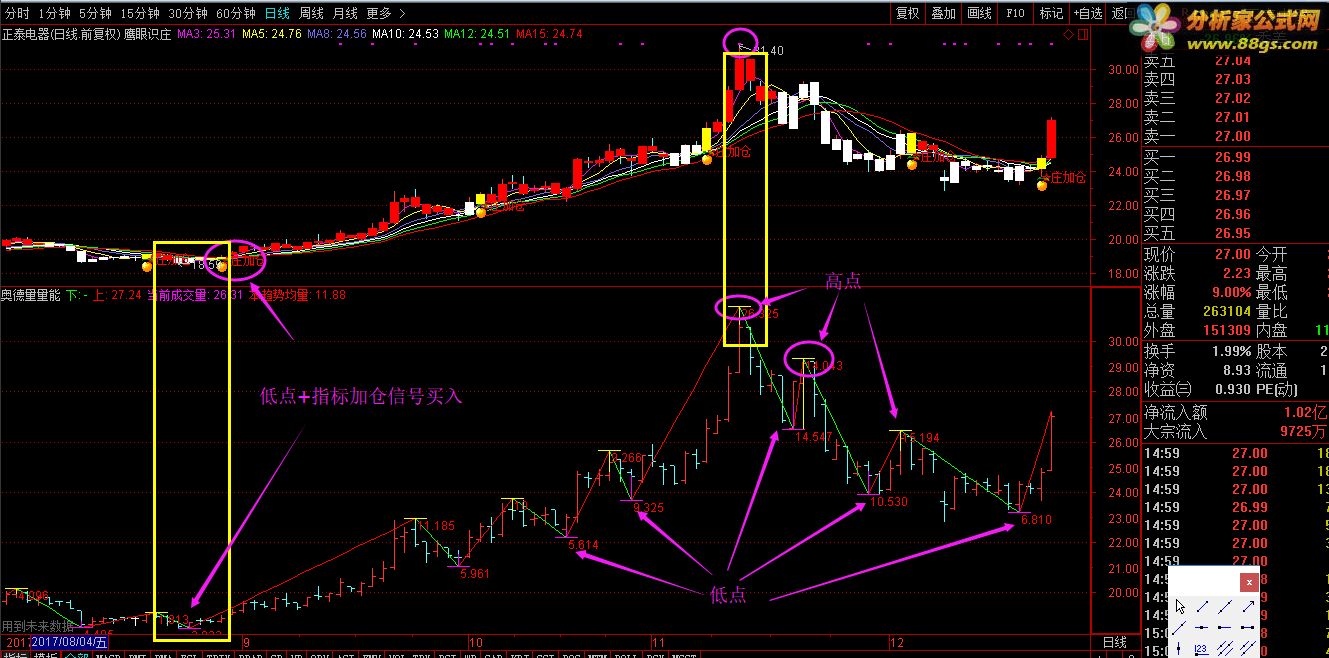
Task: Click the 复权 adjustment button
Action: pos(907,13)
